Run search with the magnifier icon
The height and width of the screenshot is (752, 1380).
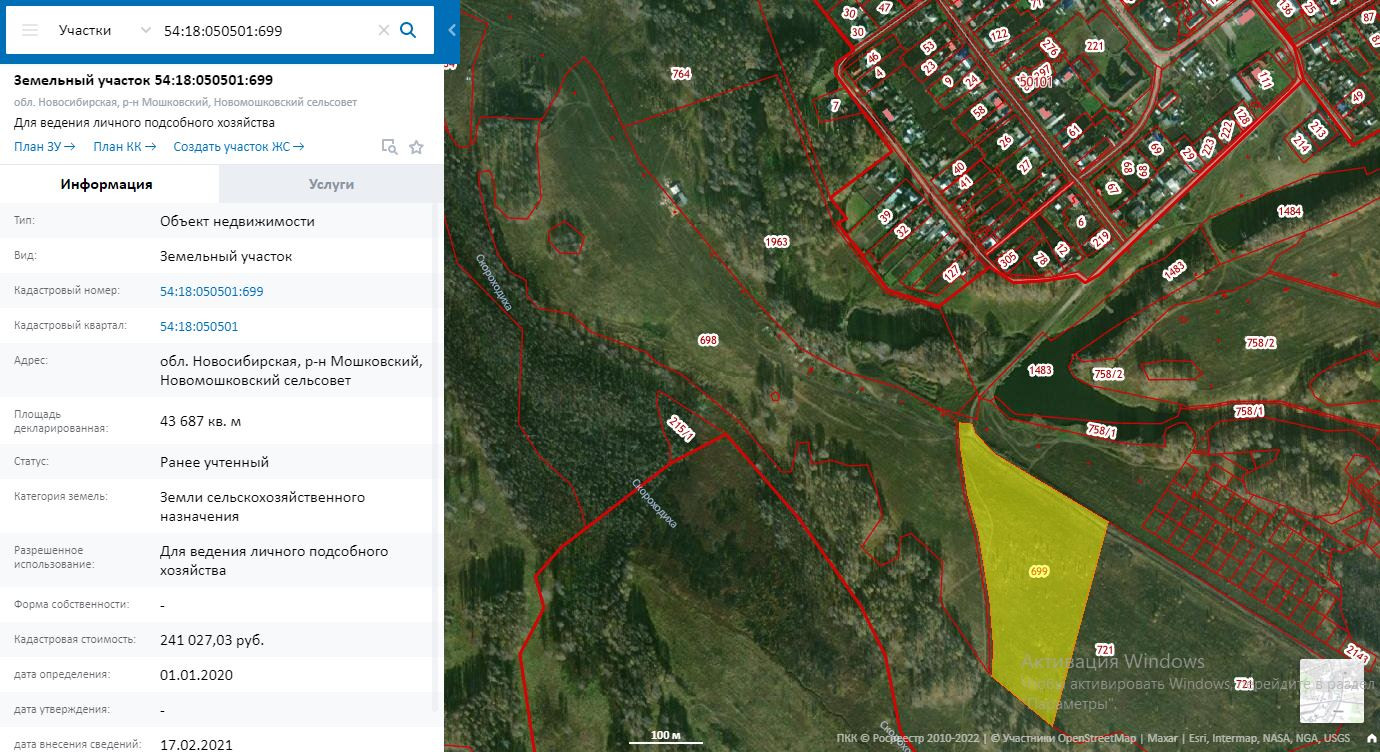(408, 30)
